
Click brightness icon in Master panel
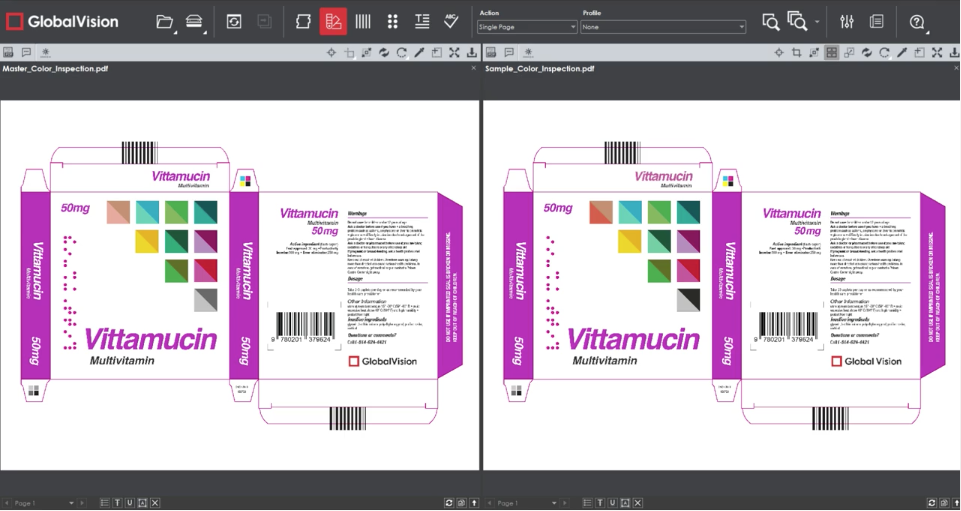coord(45,53)
